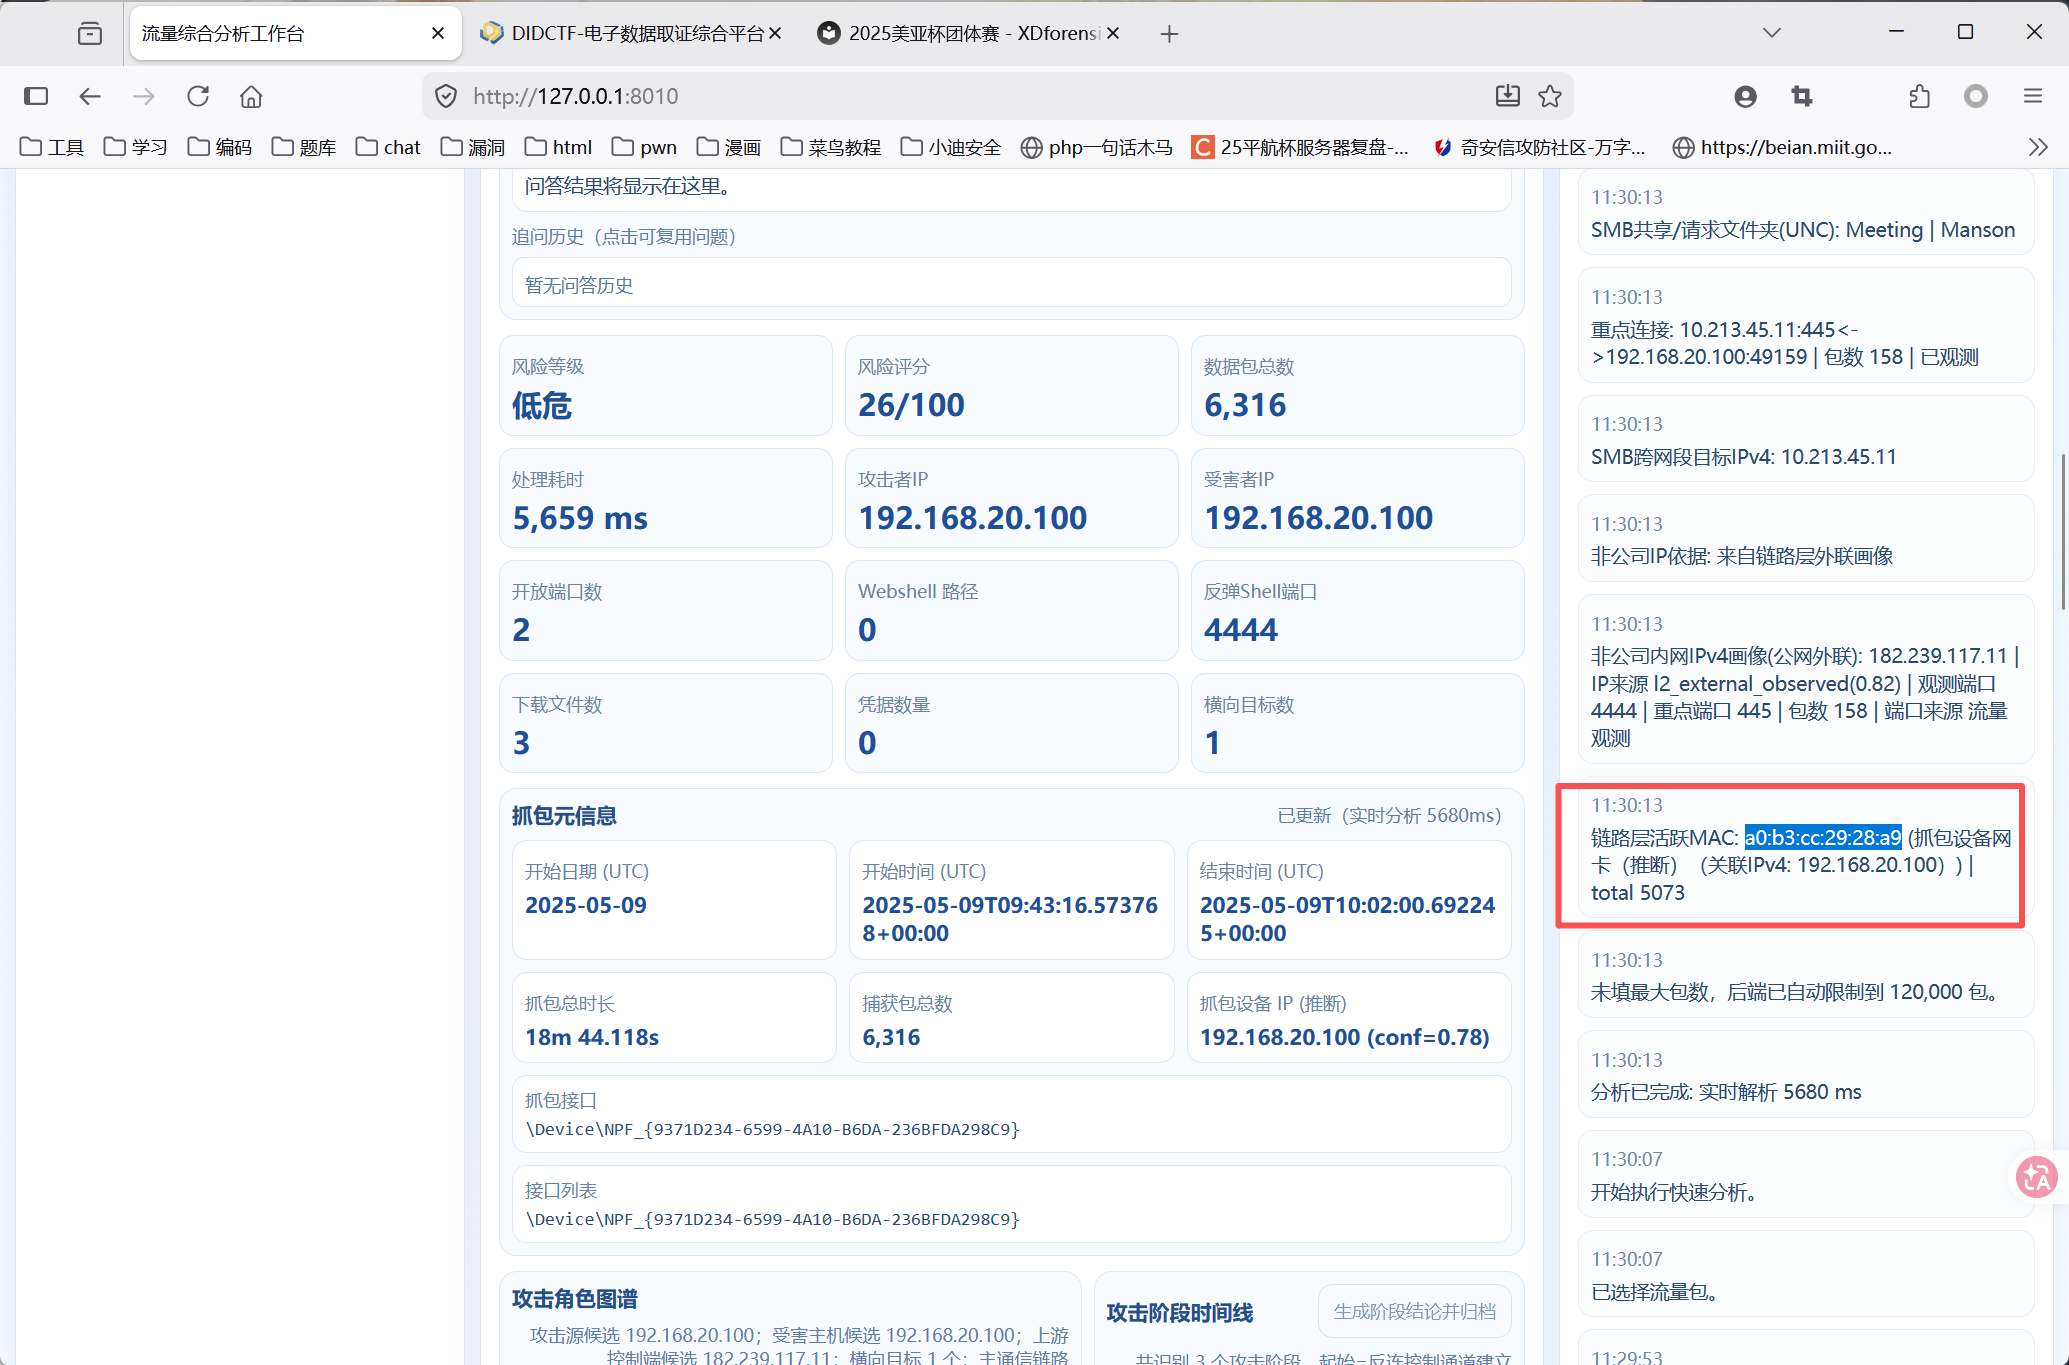
Task: Click the browser reload icon
Action: point(198,96)
